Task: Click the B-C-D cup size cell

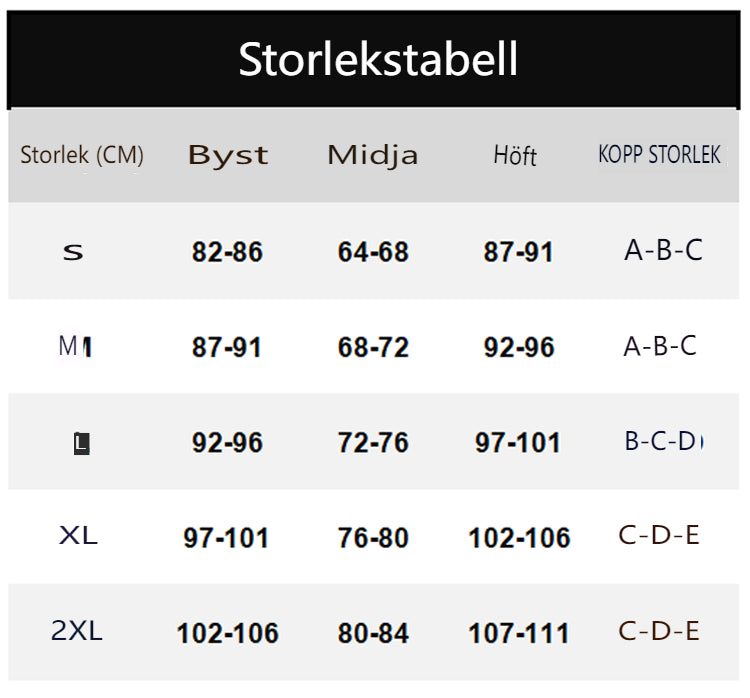Action: pyautogui.click(x=663, y=441)
